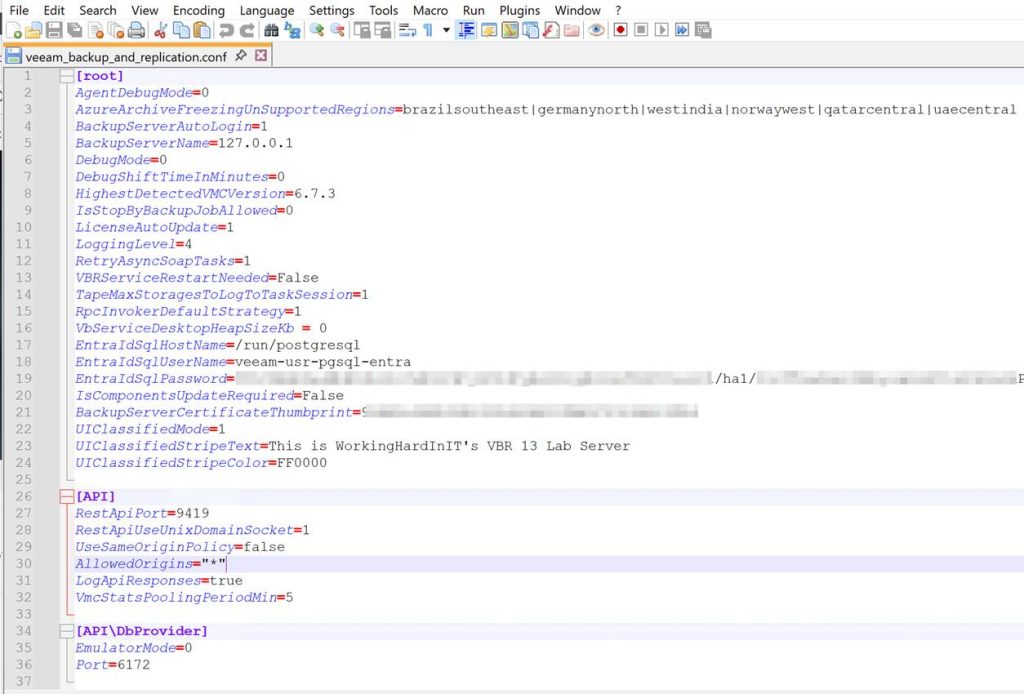1024x694 pixels.
Task: Collapse the [API\DbProvider] section fold marker
Action: (67, 631)
